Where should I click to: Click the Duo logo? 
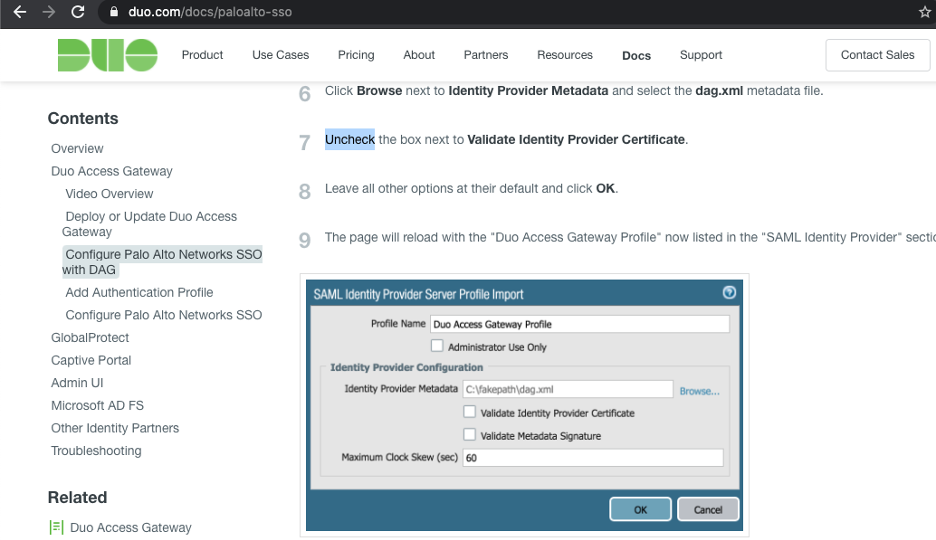click(107, 55)
